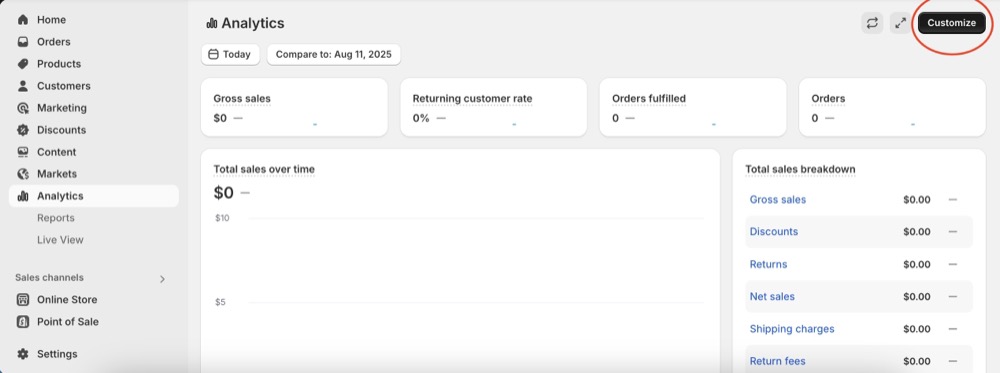The image size is (1000, 373).
Task: Open Settings in the sidebar
Action: click(x=94, y=354)
